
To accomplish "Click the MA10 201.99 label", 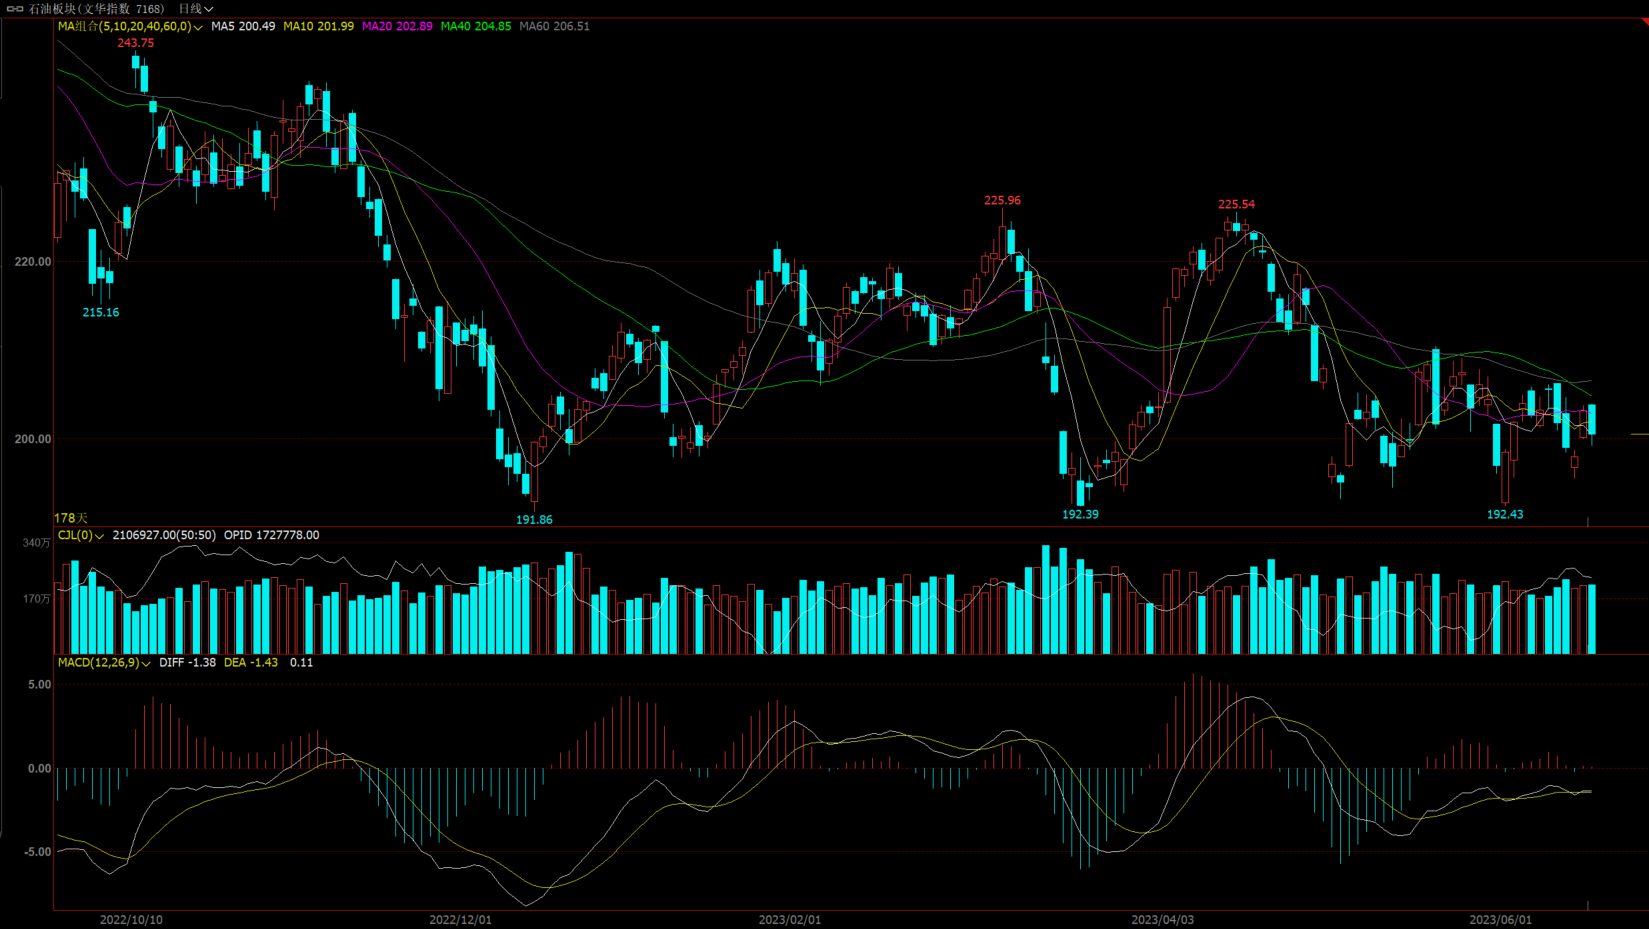I will tap(318, 27).
